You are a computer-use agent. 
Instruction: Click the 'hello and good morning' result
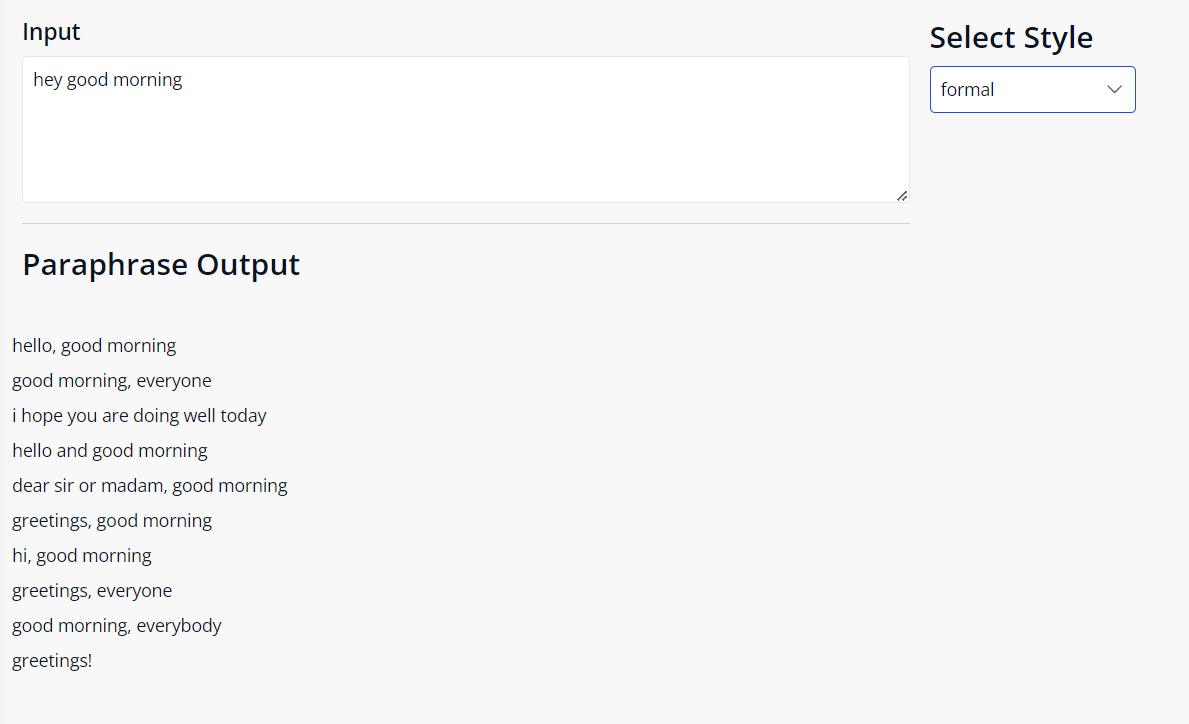pyautogui.click(x=110, y=450)
